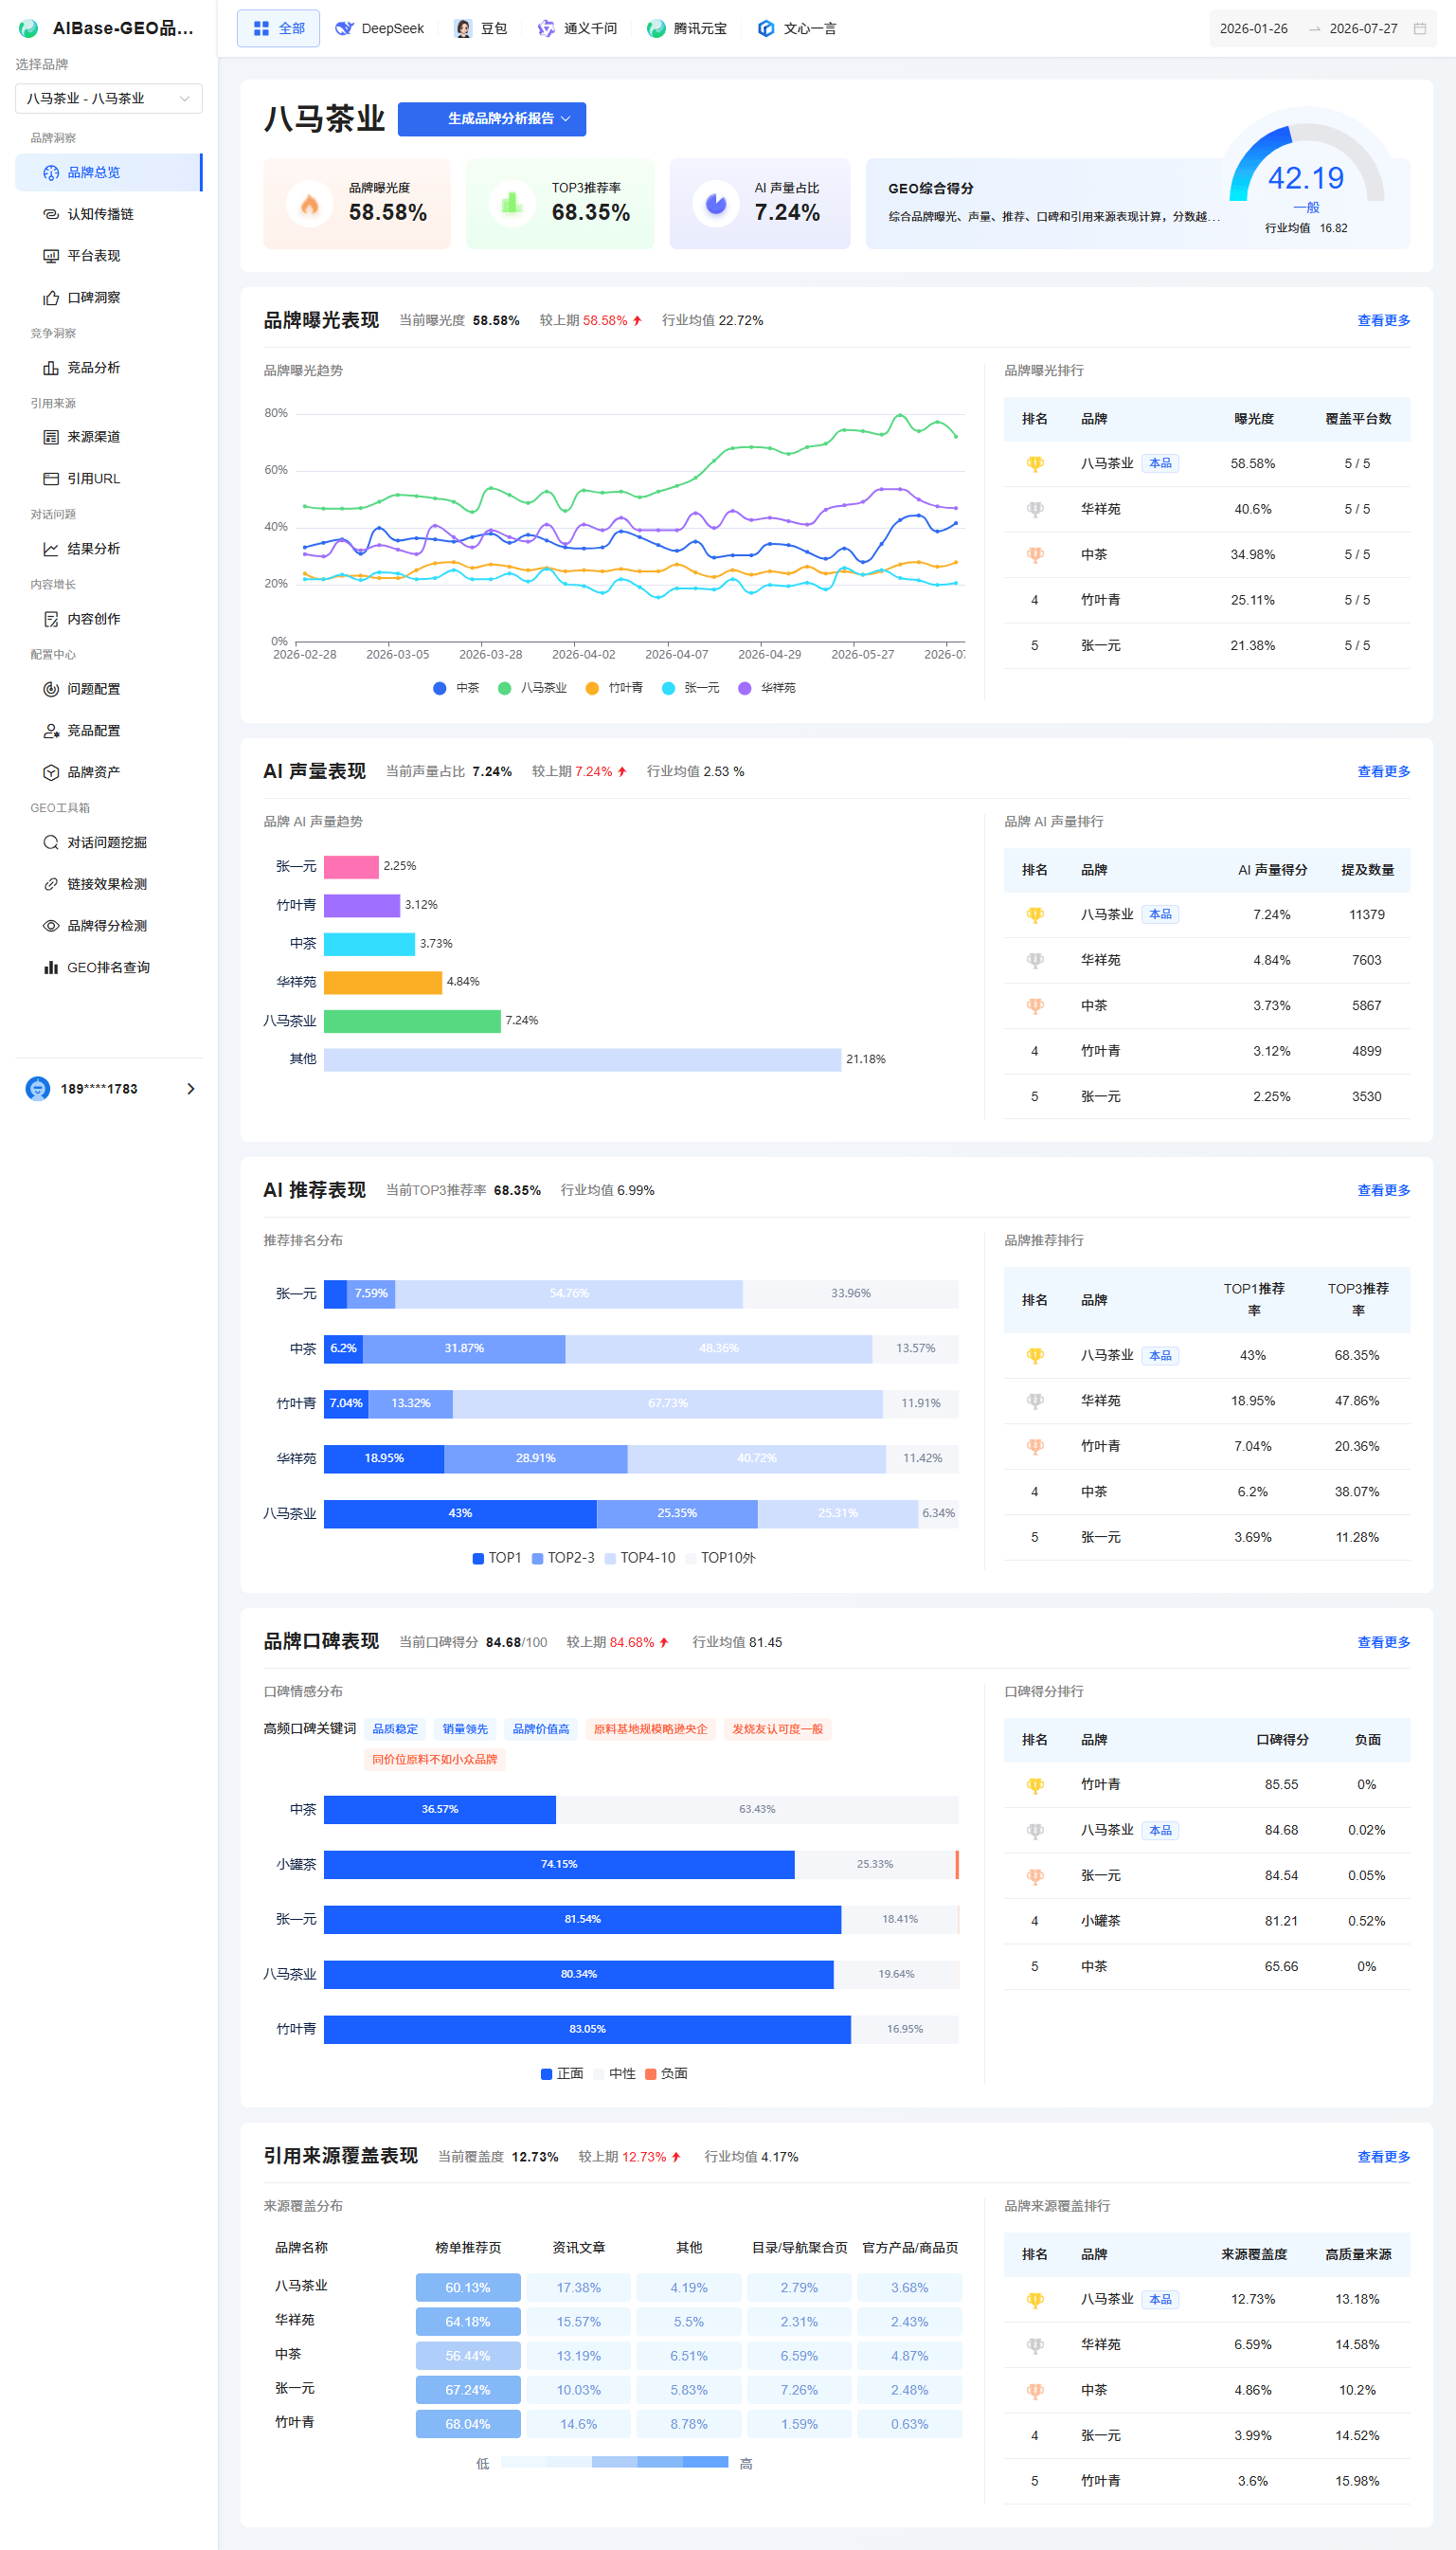Toggle TOP2-3 legend in 推荐排名分布
Screen dimensions: 1456x2550
[563, 1558]
